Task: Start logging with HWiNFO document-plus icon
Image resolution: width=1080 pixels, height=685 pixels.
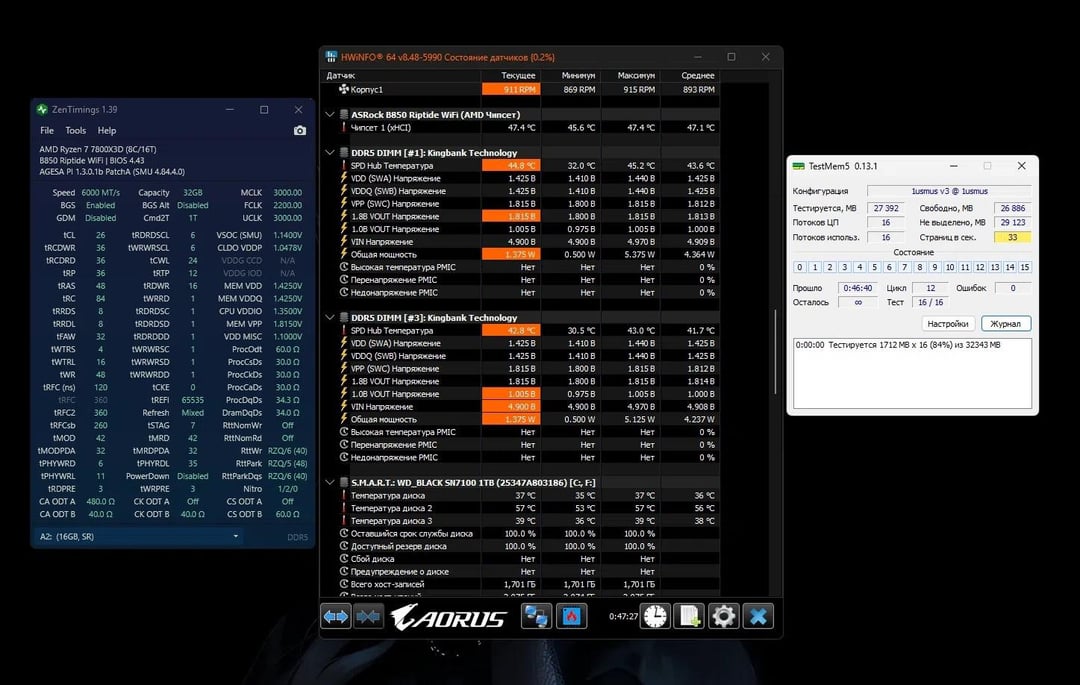Action: tap(689, 616)
